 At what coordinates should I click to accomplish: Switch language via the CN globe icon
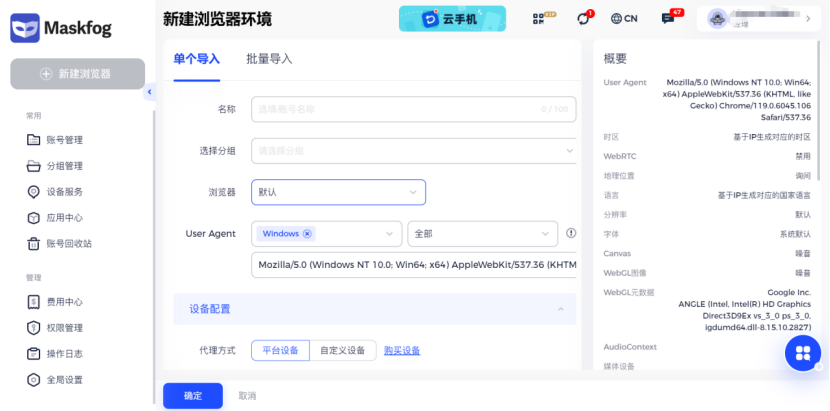[624, 19]
